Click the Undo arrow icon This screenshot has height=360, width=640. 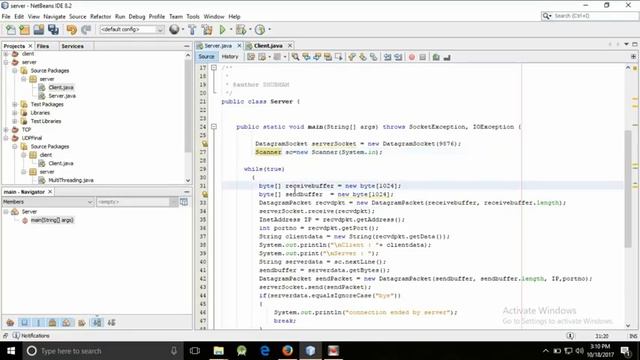tap(71, 29)
